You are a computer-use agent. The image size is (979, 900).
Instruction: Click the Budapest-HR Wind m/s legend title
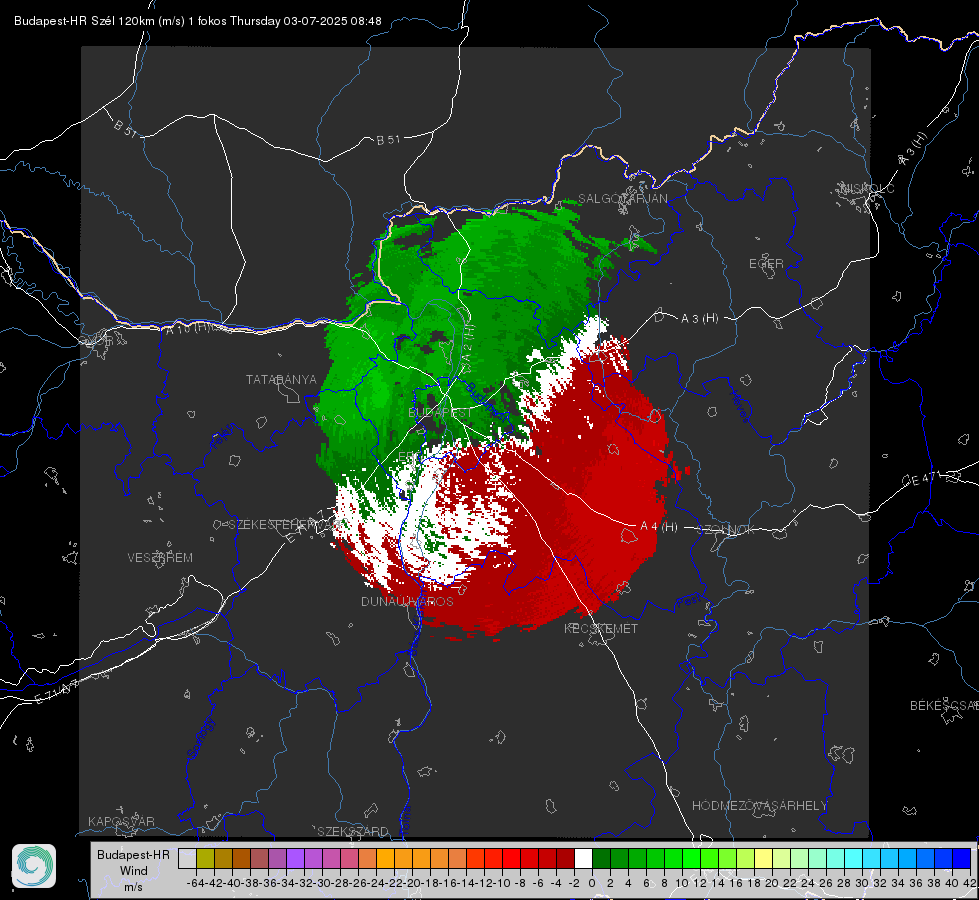(x=133, y=871)
